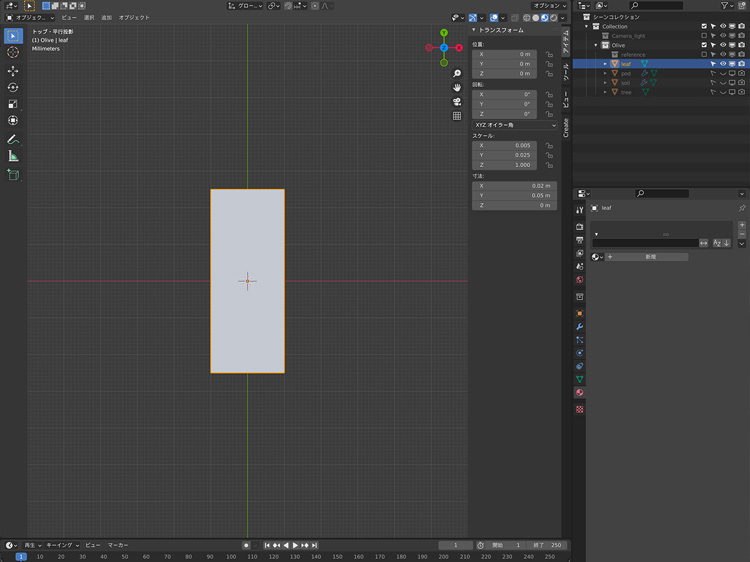Toggle camera view in the viewport
750x562 pixels.
coord(457,102)
